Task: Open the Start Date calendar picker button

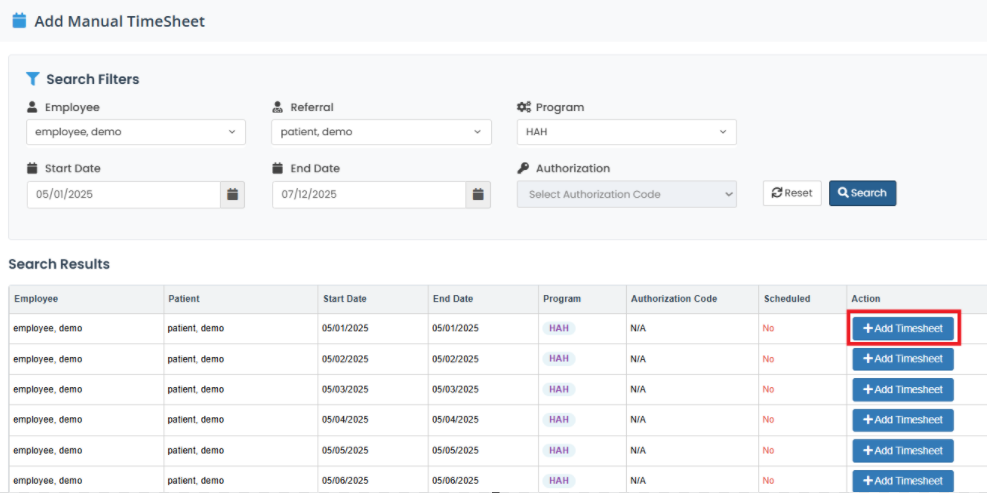Action: click(232, 195)
